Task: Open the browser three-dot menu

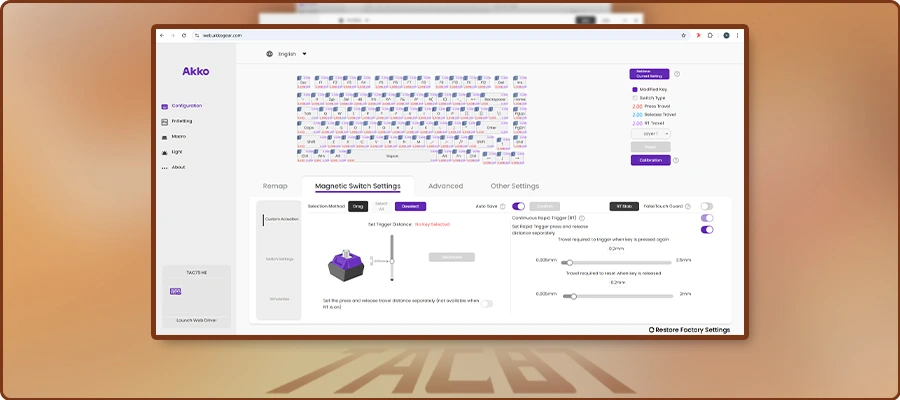Action: coord(738,35)
